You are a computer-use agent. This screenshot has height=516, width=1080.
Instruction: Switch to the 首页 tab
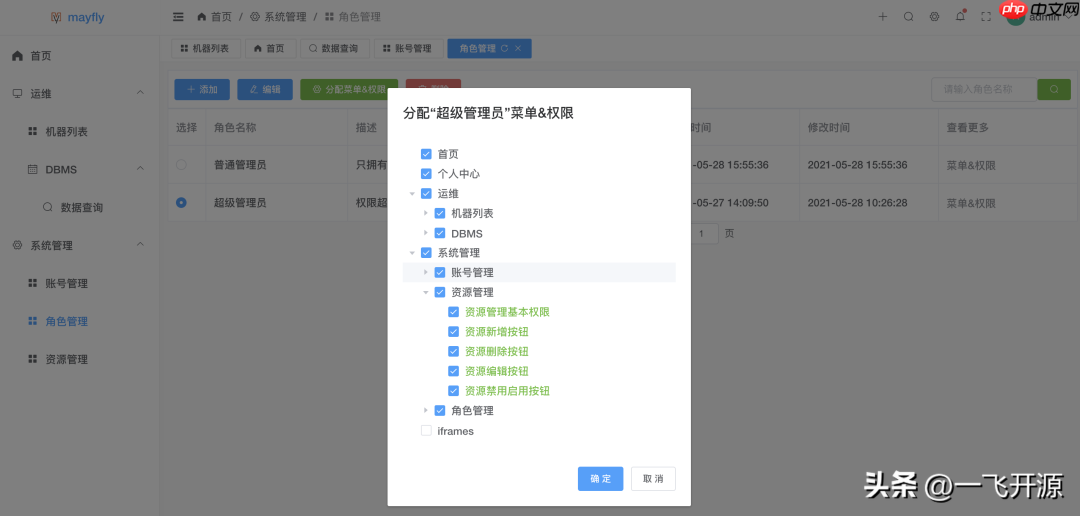270,48
